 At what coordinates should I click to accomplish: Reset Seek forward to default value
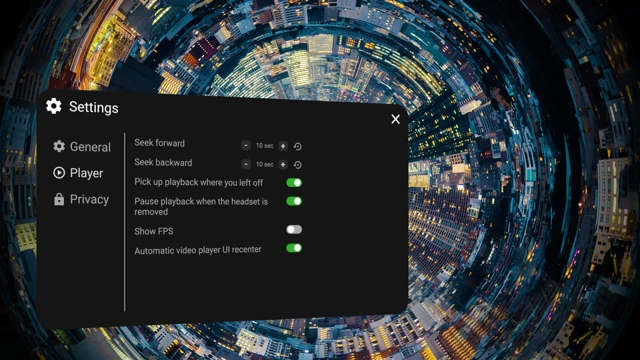coord(298,146)
